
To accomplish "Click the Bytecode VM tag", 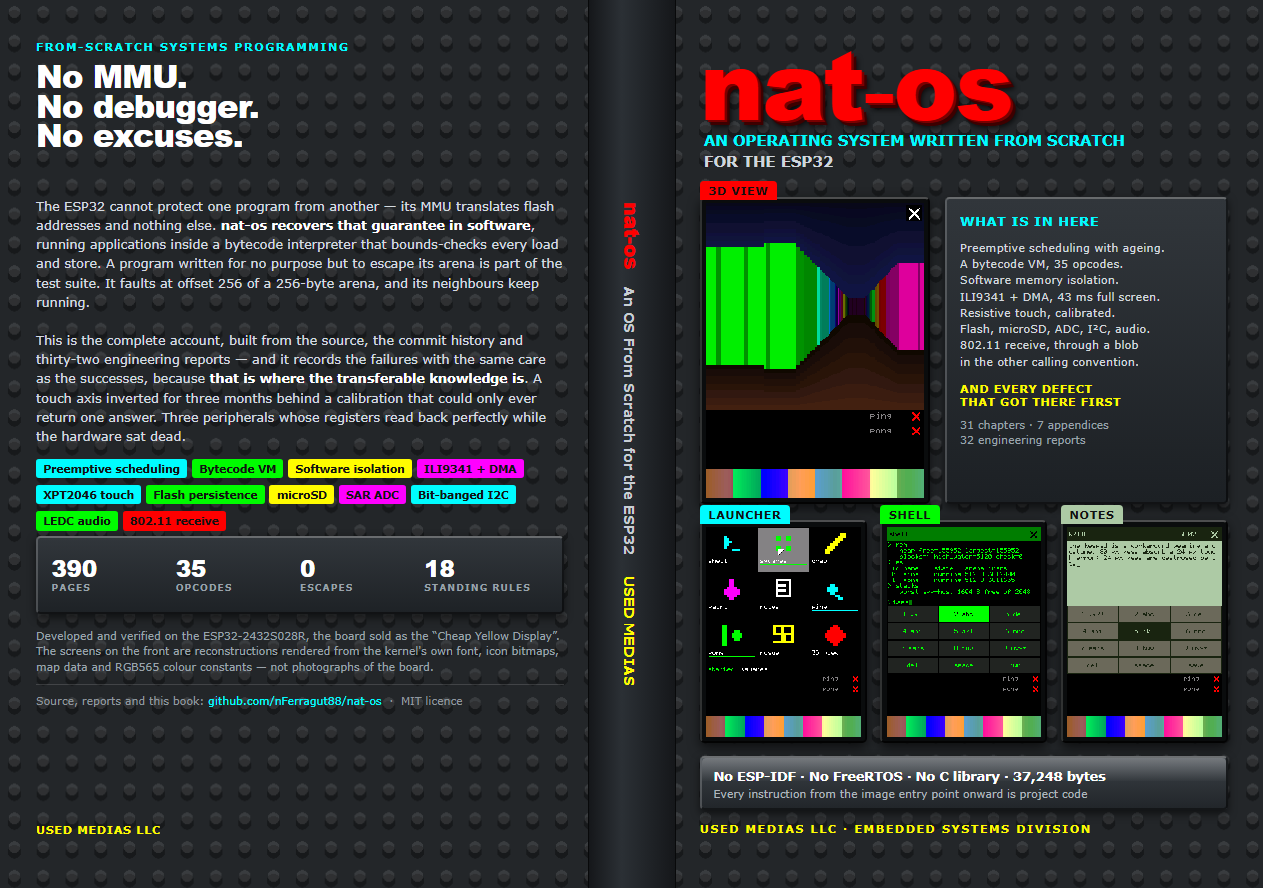I will tap(237, 468).
